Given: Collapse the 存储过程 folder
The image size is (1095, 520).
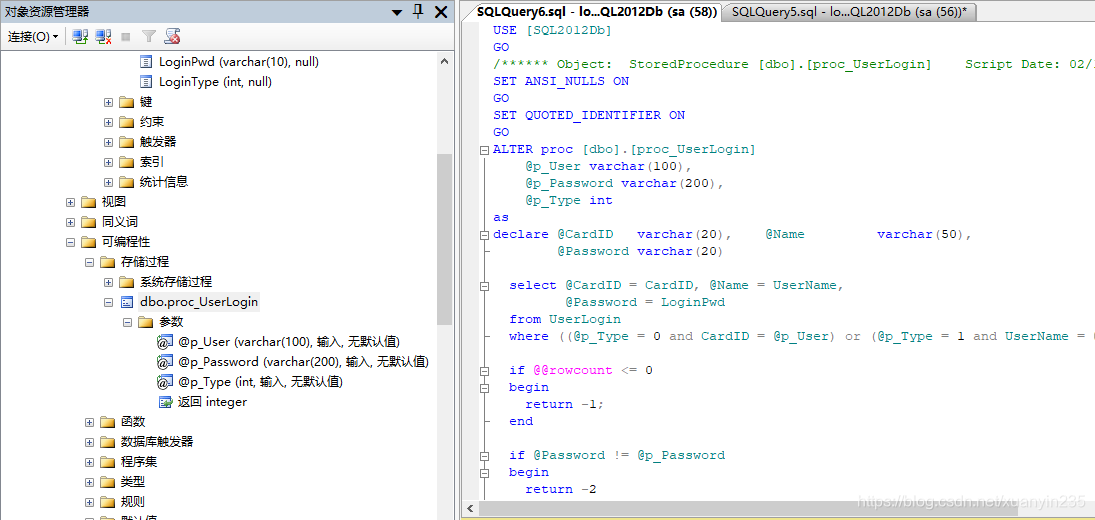Looking at the screenshot, I should [89, 262].
